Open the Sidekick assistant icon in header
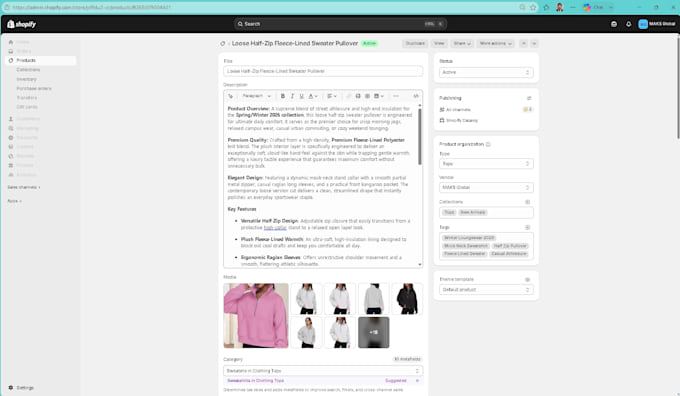The height and width of the screenshot is (396, 680). click(614, 24)
